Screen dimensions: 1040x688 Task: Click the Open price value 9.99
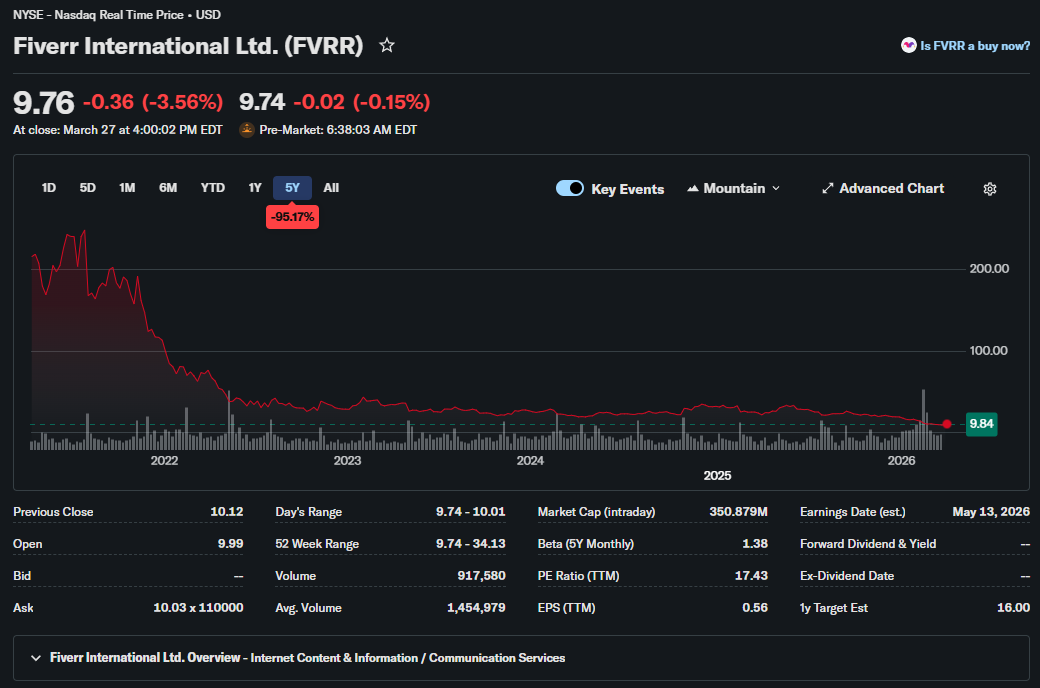pyautogui.click(x=230, y=543)
